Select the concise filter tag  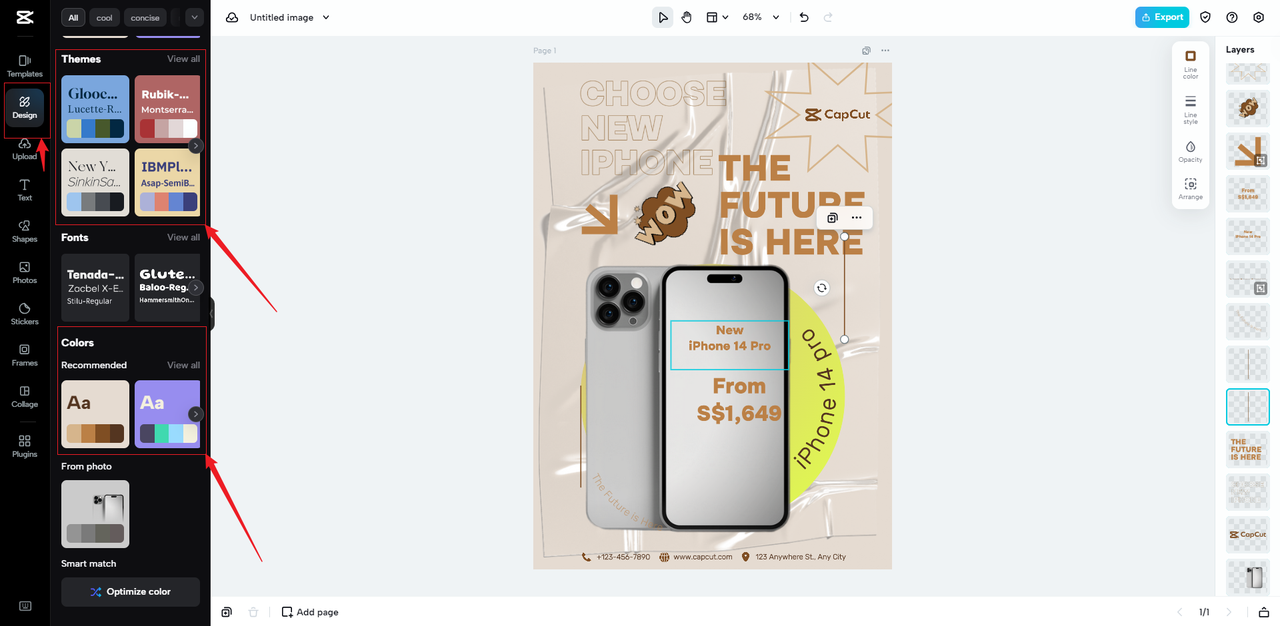point(145,17)
